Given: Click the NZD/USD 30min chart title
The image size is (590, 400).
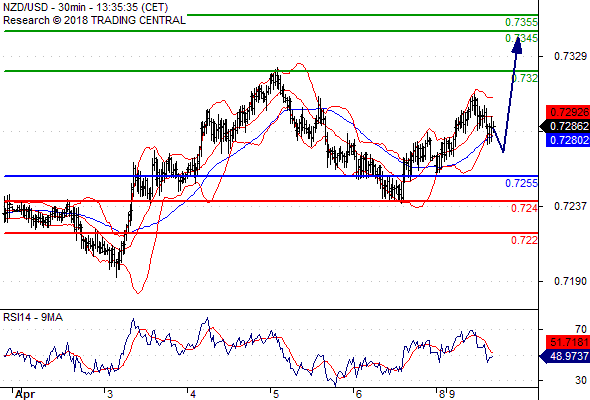Looking at the screenshot, I should tap(86, 8).
